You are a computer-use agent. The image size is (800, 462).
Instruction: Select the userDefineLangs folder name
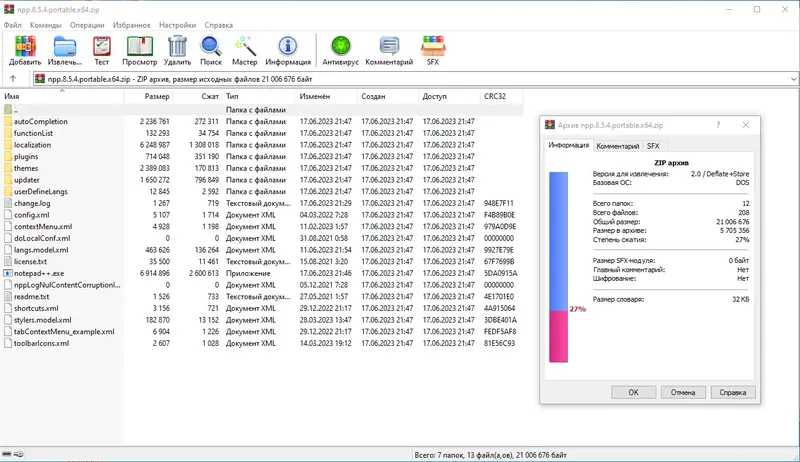[40, 192]
